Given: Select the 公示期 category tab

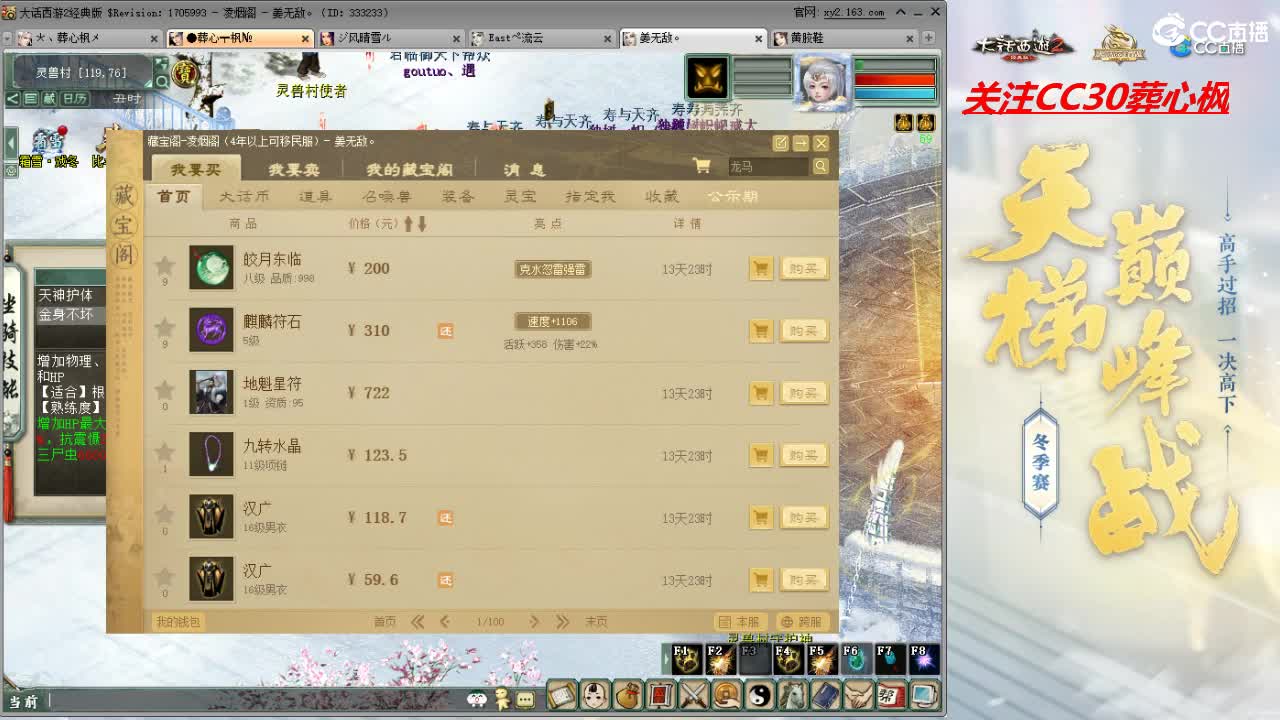Looking at the screenshot, I should 733,197.
